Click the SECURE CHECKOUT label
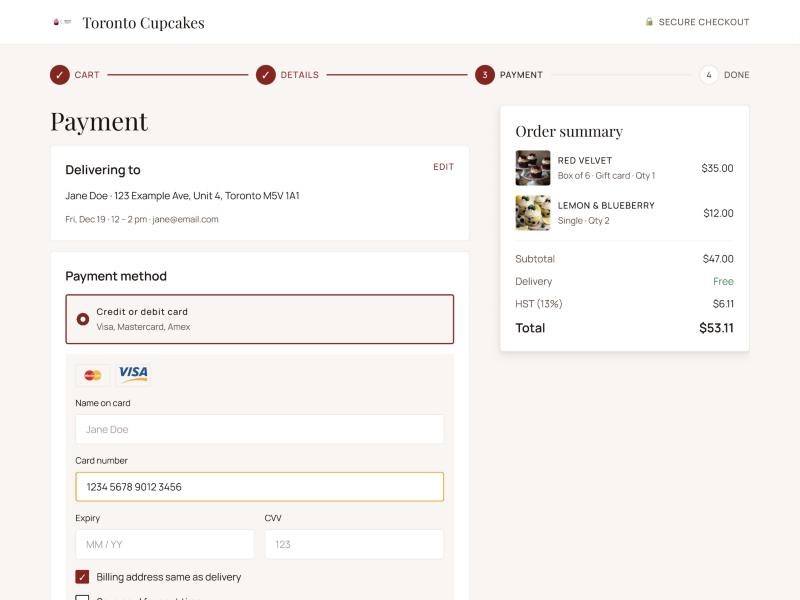This screenshot has height=600, width=800. pos(704,22)
